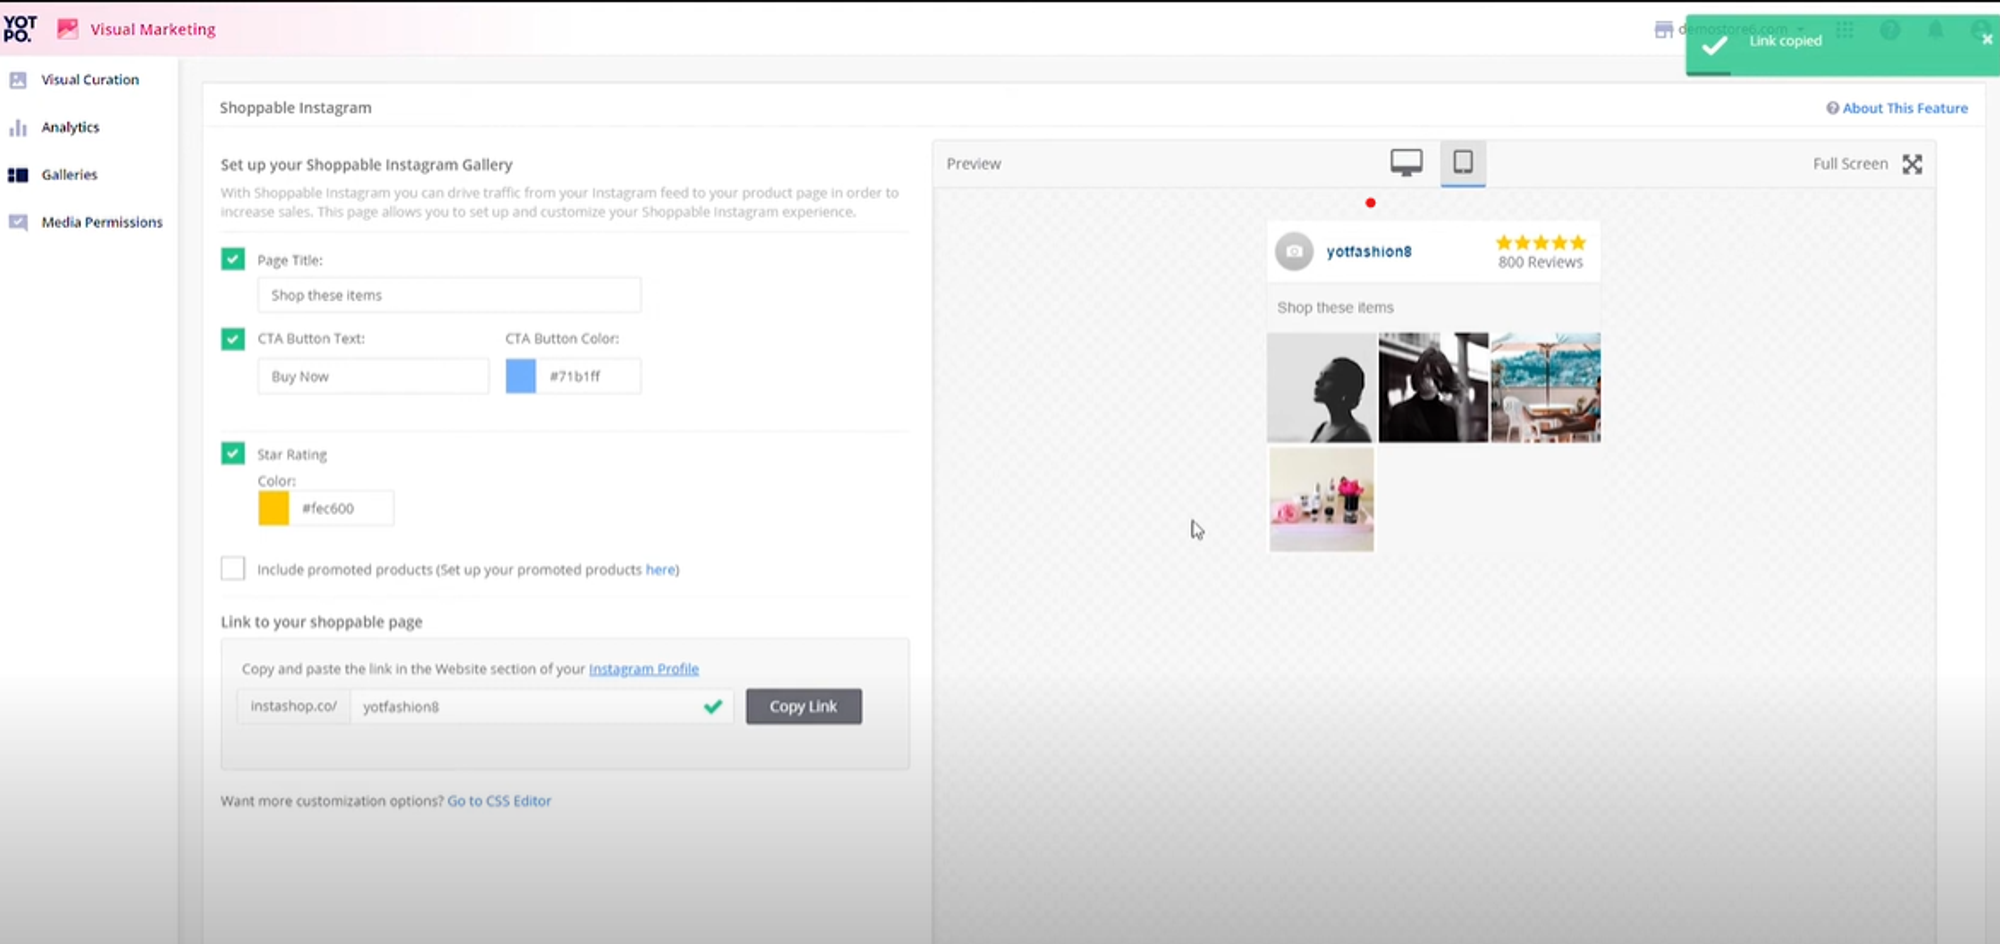
Task: Click the #71b1ff color hex field
Action: coord(589,376)
